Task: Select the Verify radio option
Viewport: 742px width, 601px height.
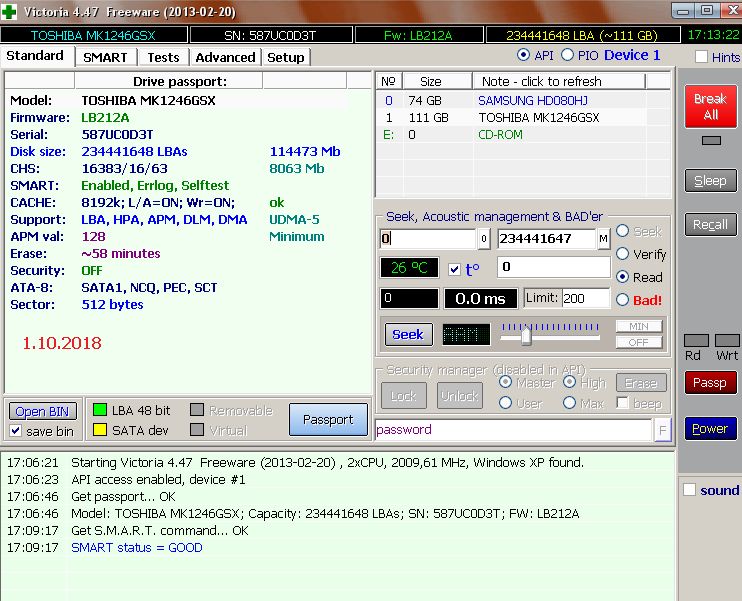Action: click(622, 254)
